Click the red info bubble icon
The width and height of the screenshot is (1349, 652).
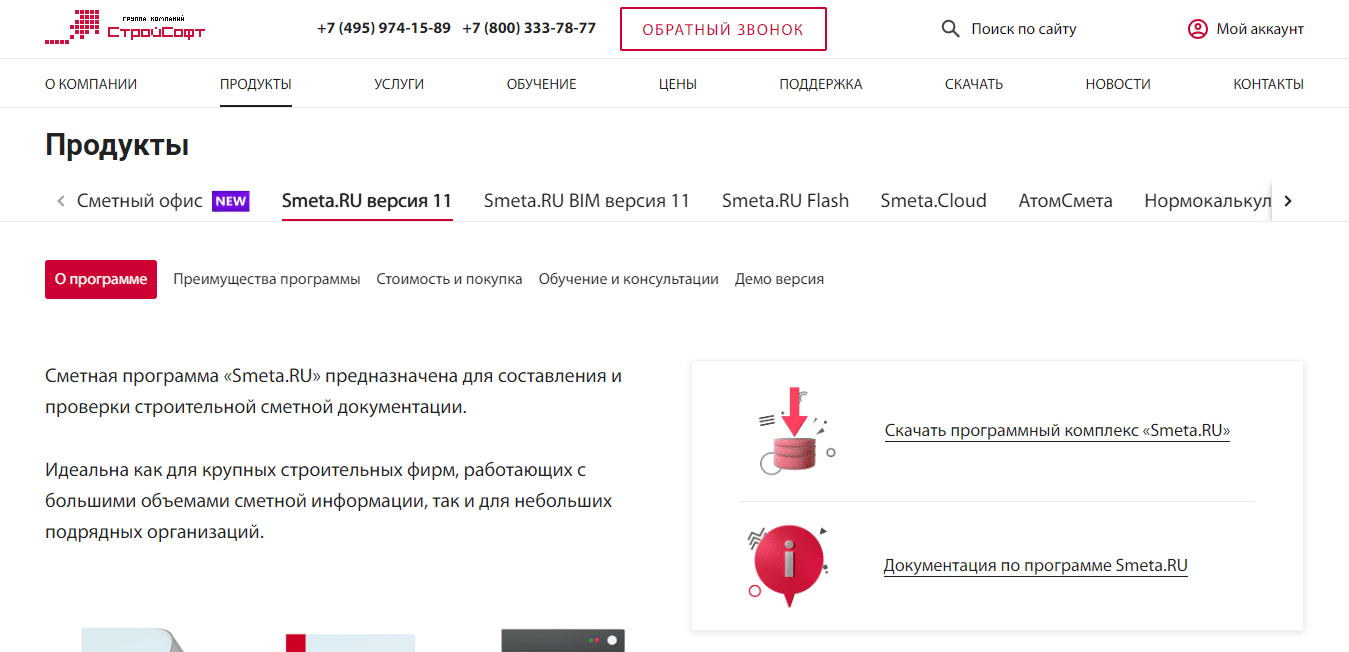tap(789, 566)
